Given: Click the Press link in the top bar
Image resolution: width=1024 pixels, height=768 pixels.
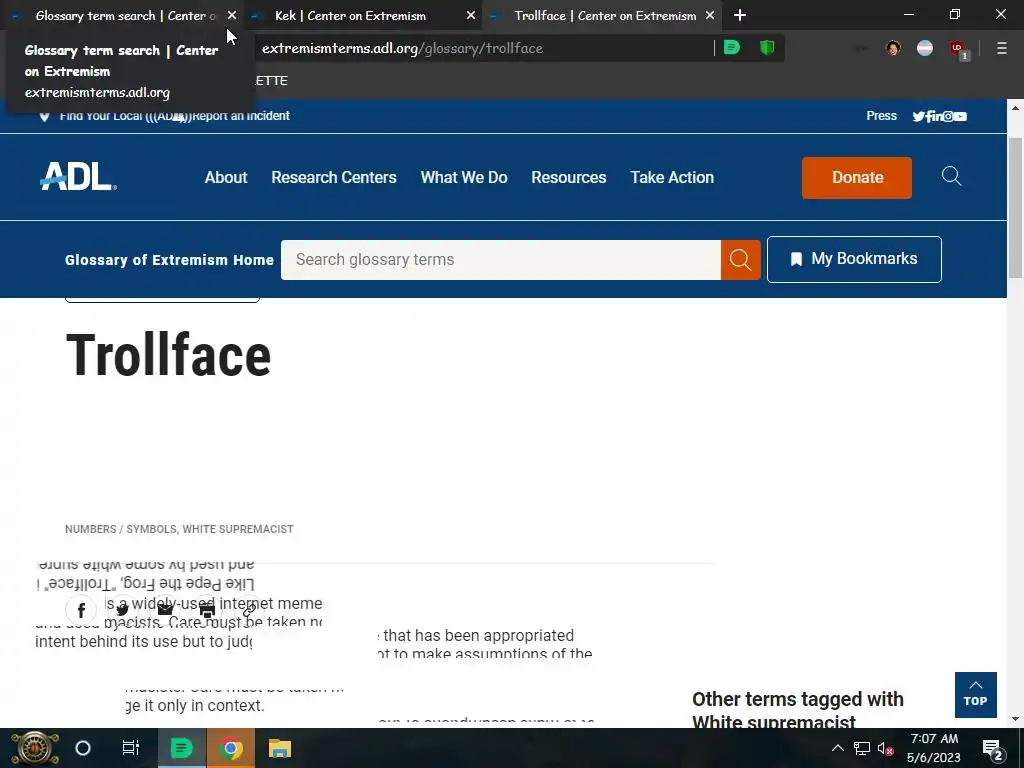Looking at the screenshot, I should point(882,116).
